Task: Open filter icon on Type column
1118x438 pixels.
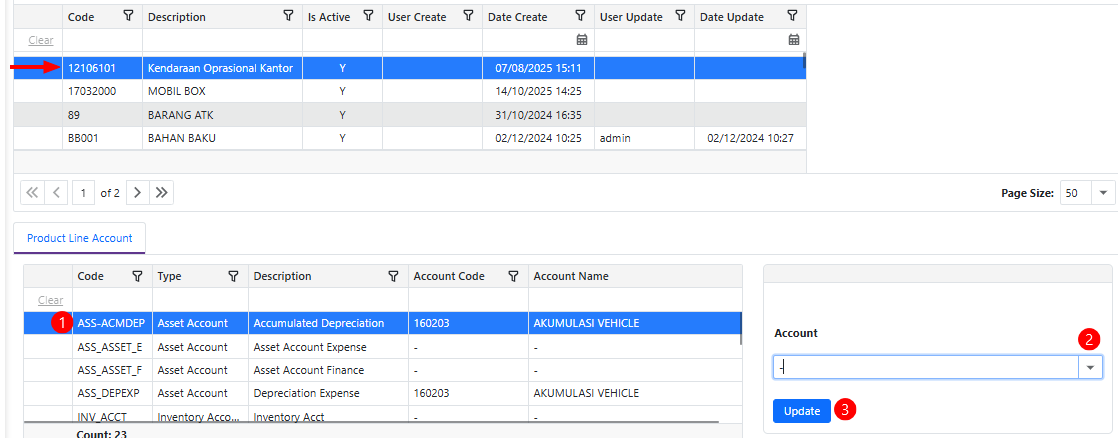Action: 233,276
